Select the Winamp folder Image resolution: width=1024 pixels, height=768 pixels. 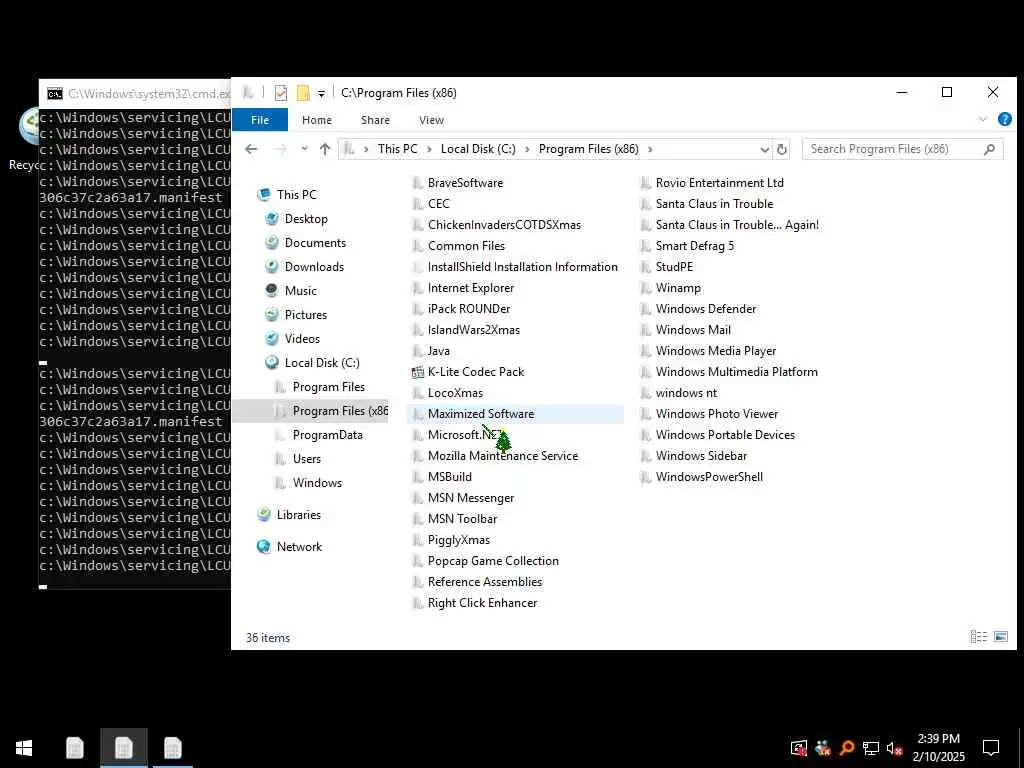pyautogui.click(x=678, y=288)
